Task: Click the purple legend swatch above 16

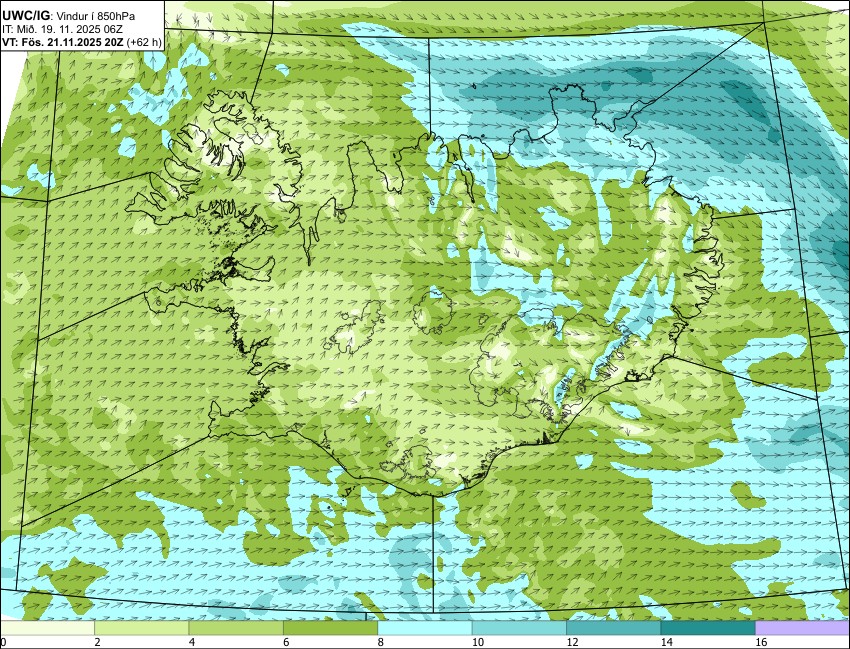Action: pyautogui.click(x=802, y=628)
